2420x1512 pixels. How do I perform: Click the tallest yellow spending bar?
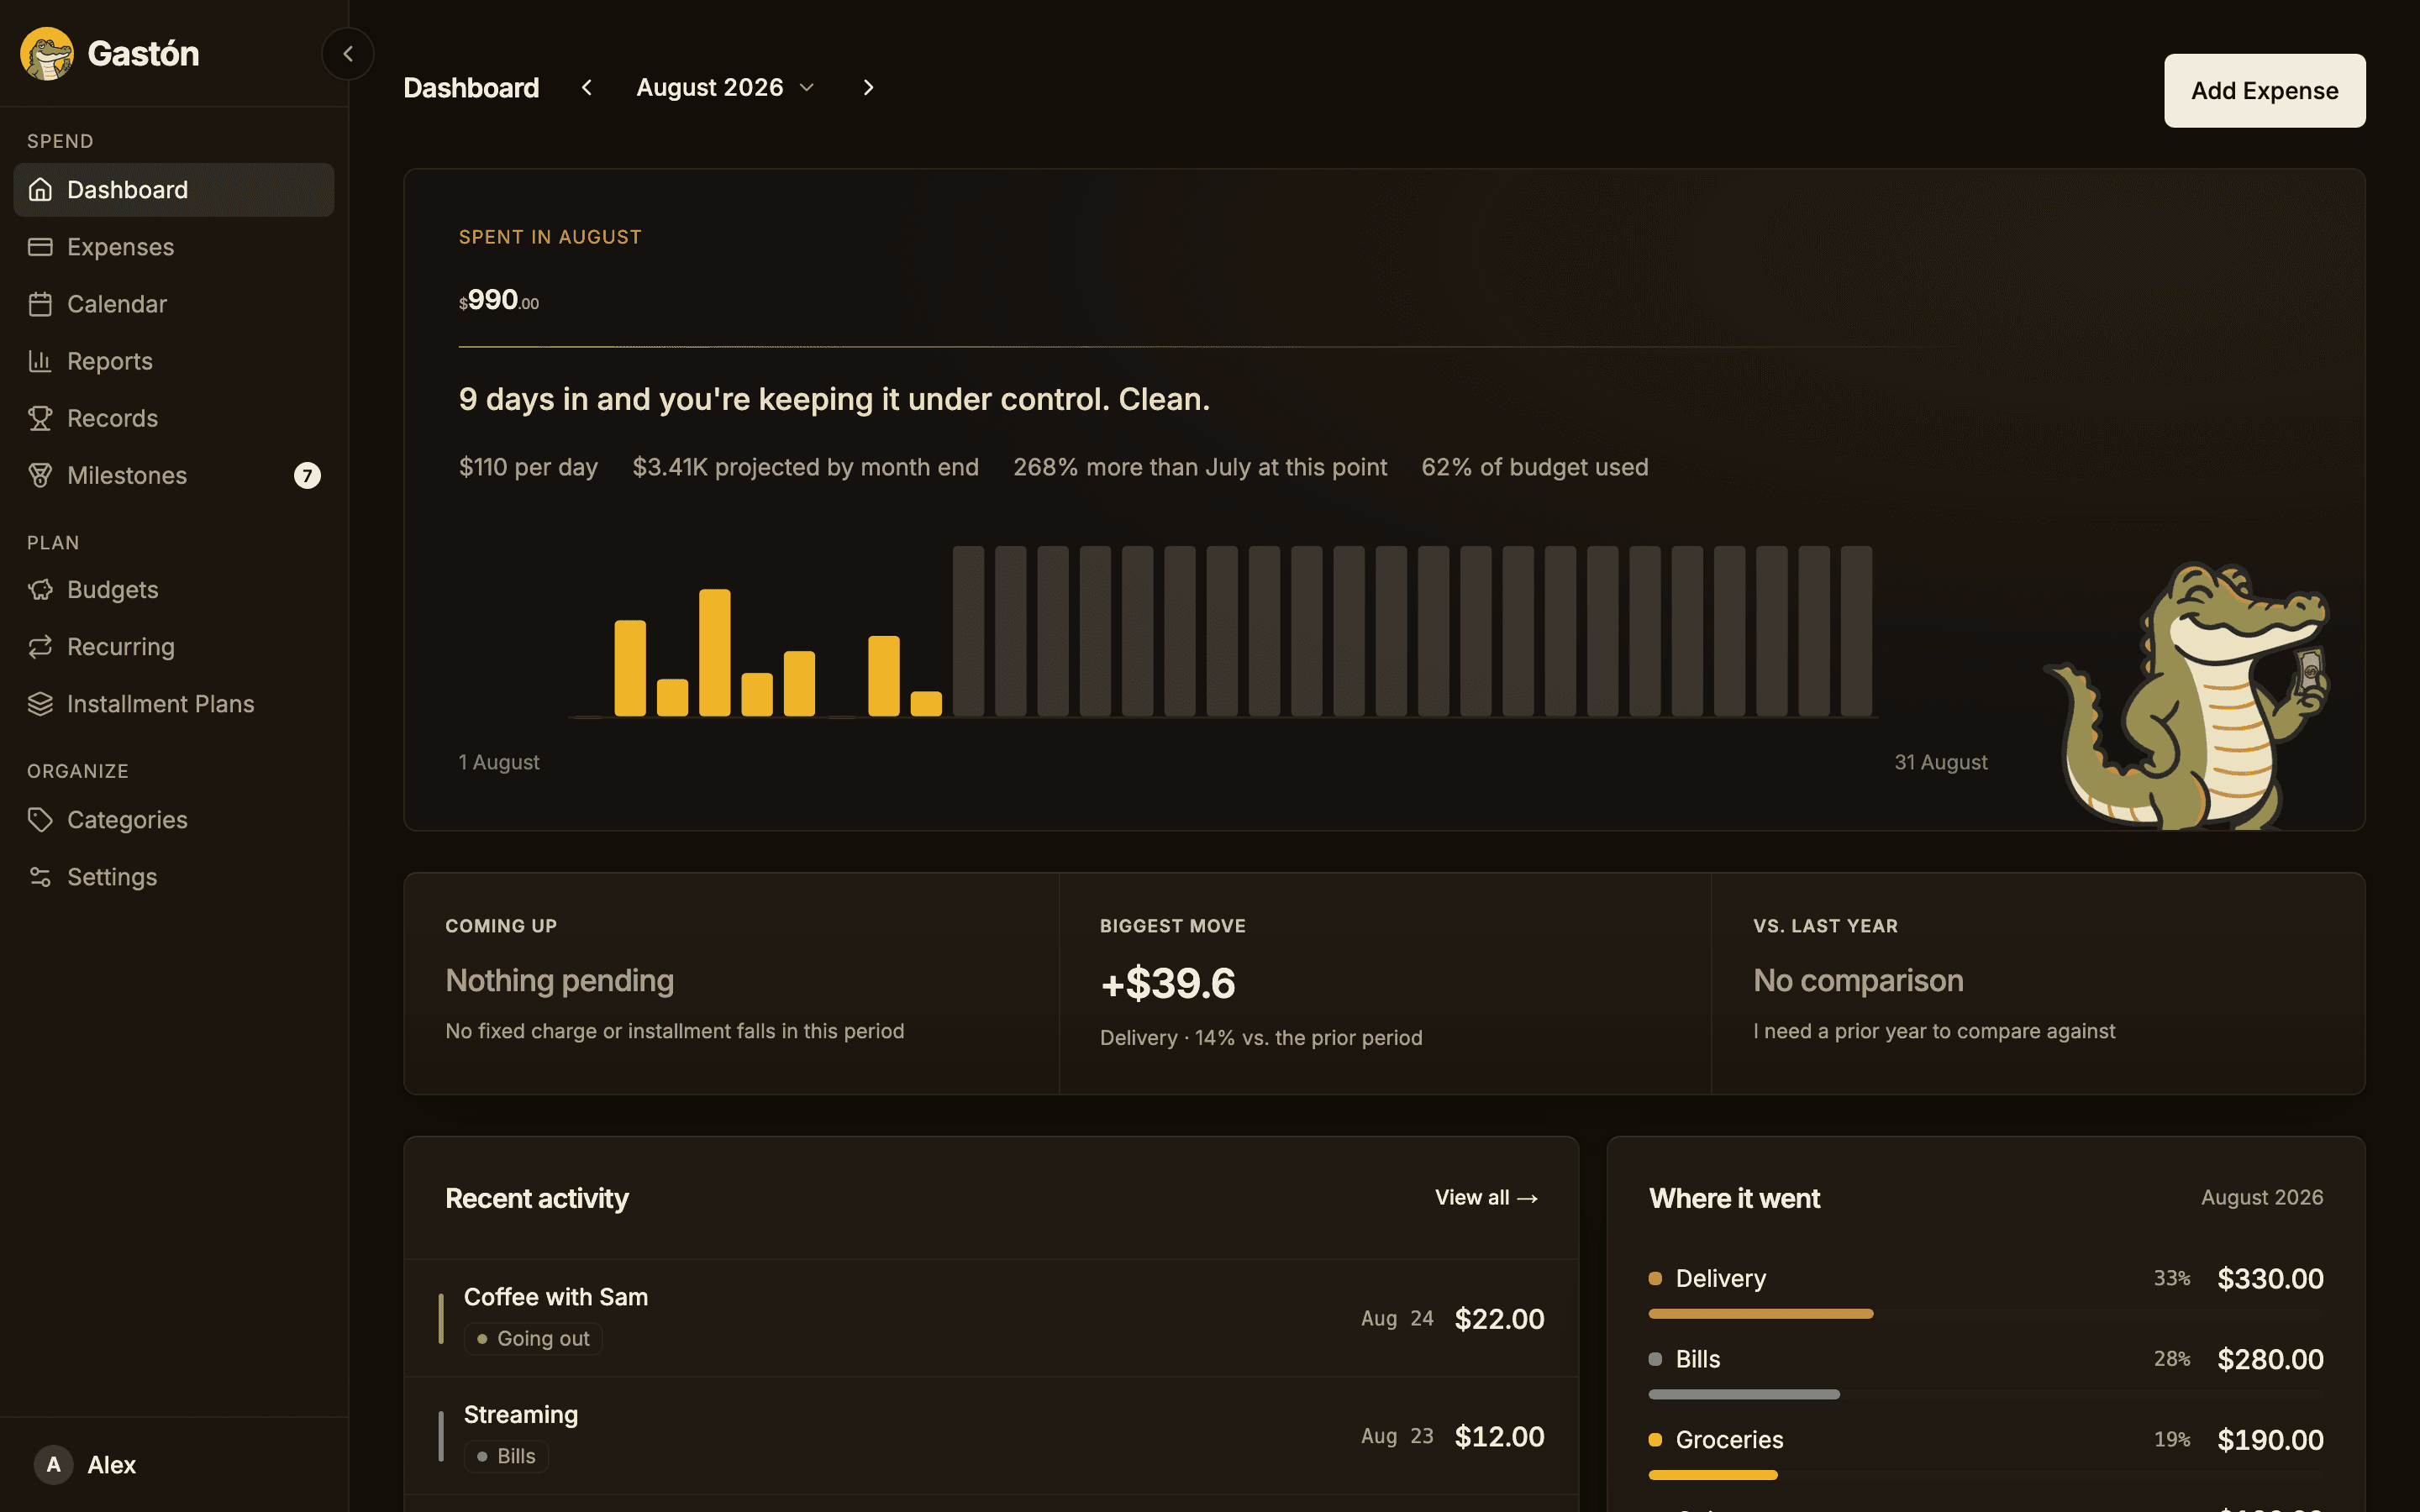click(x=715, y=652)
